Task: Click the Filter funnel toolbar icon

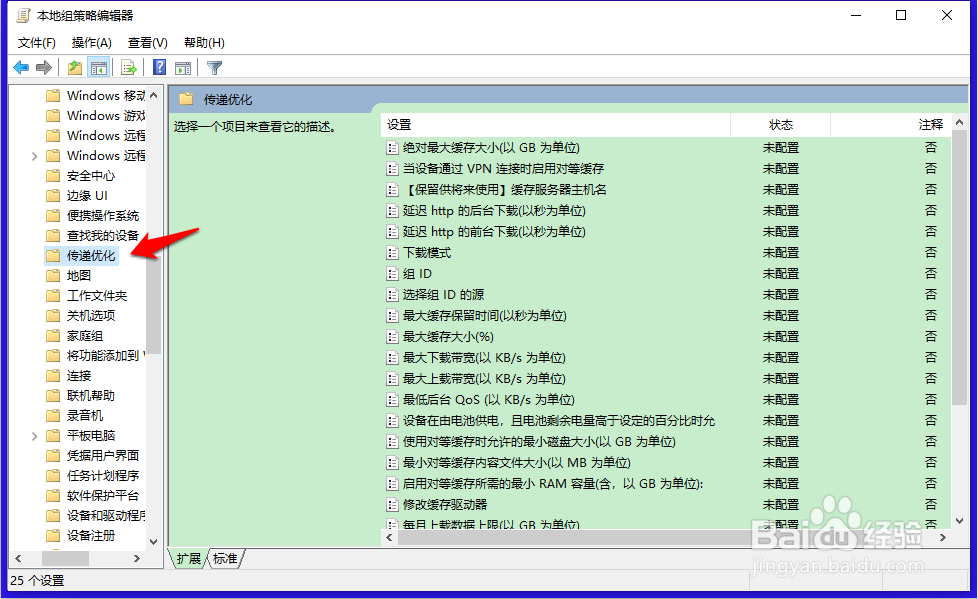Action: pyautogui.click(x=214, y=67)
